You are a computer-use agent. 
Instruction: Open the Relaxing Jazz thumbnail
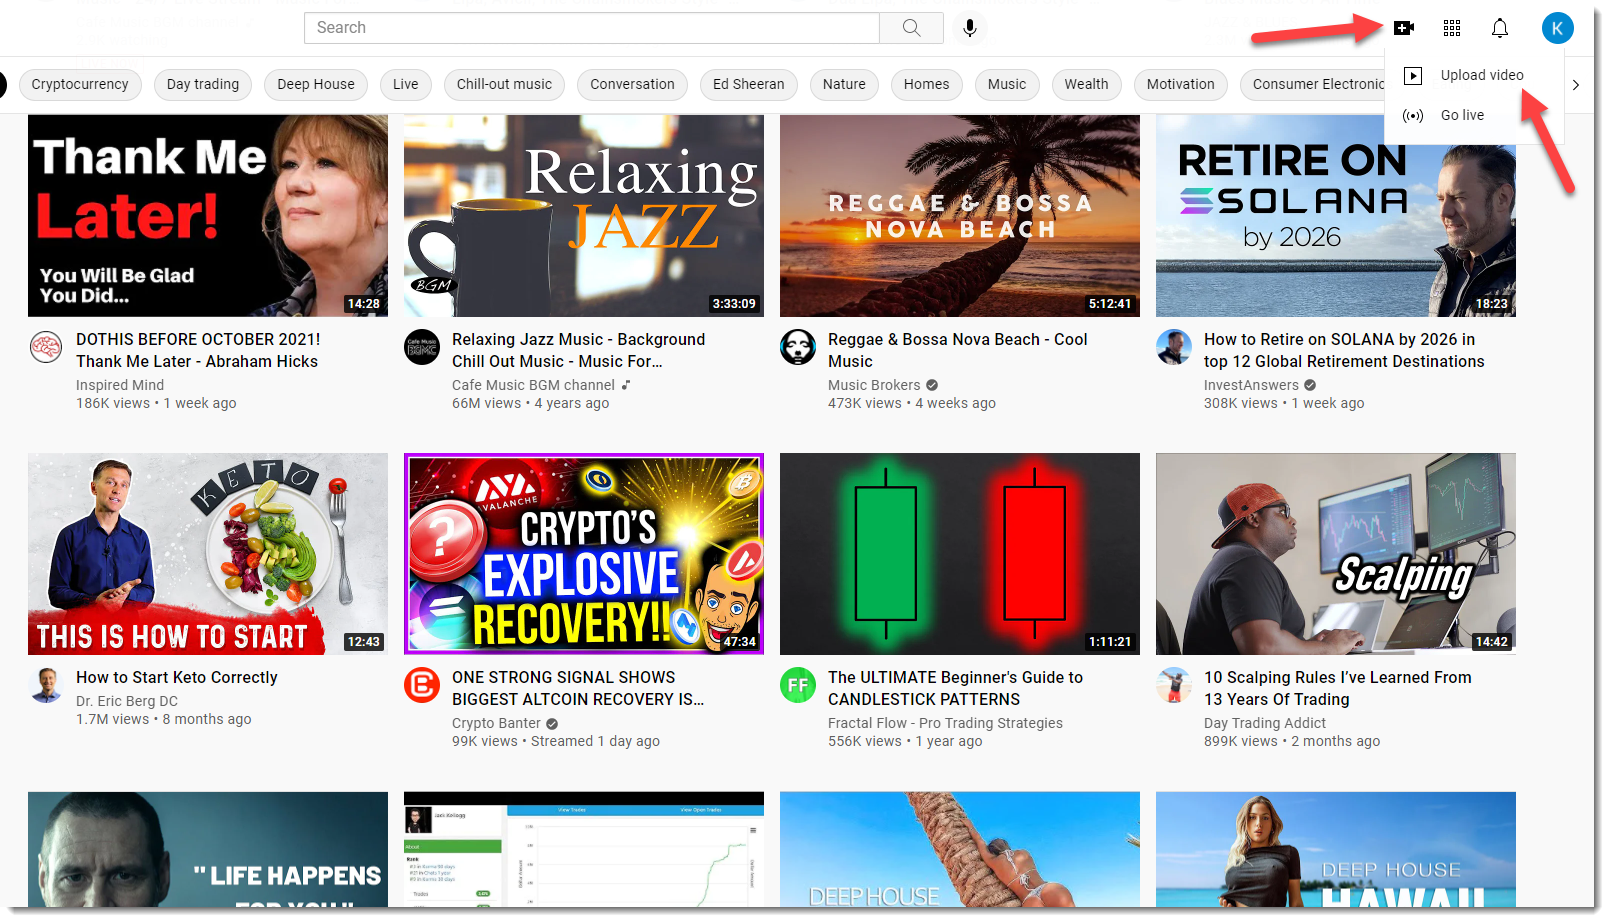[584, 216]
